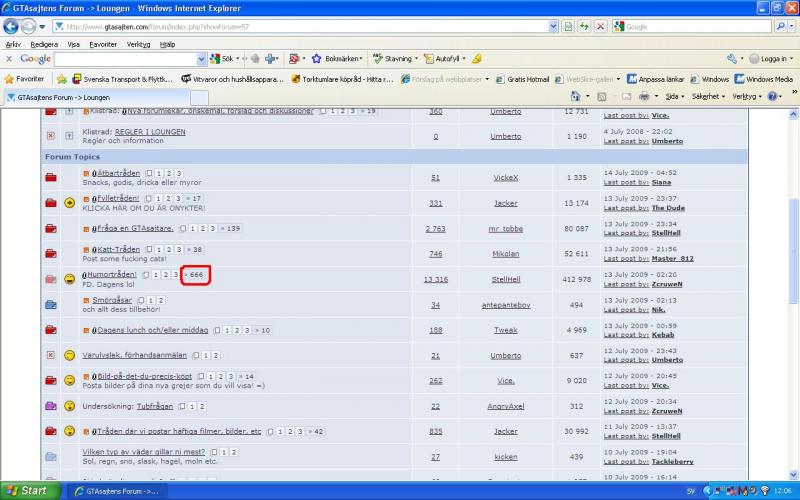This screenshot has width=800, height=500.
Task: Click the purple poll folder beside Tubfrågan
Action: click(x=51, y=406)
